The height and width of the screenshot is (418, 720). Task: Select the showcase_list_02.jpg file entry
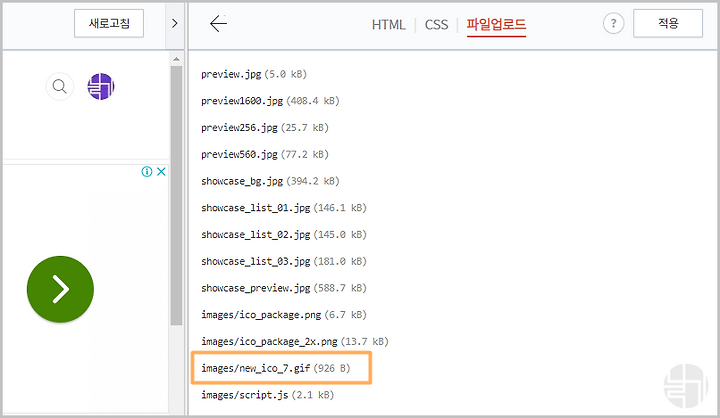284,234
